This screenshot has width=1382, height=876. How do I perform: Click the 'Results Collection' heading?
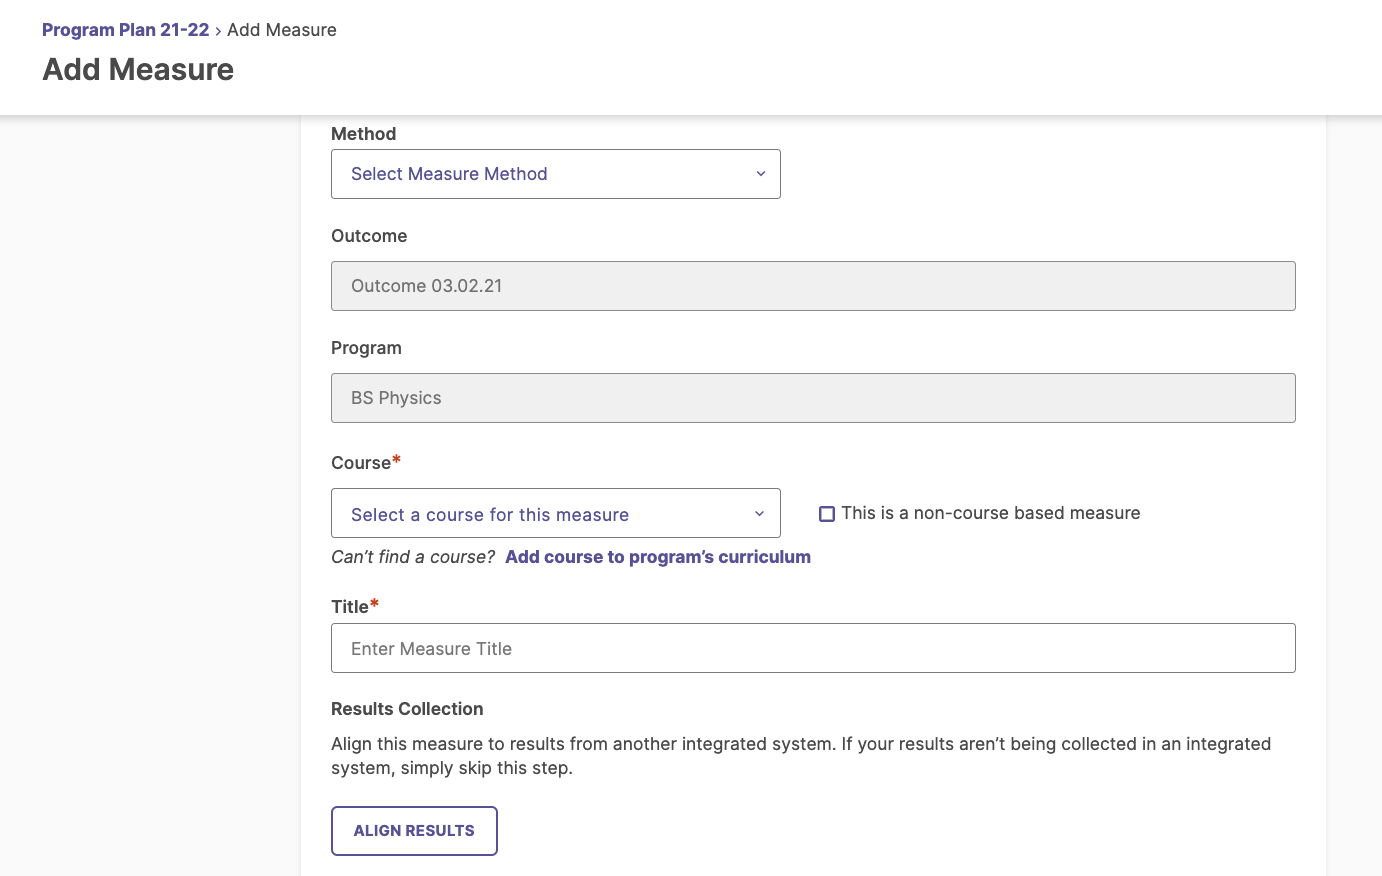(x=407, y=709)
